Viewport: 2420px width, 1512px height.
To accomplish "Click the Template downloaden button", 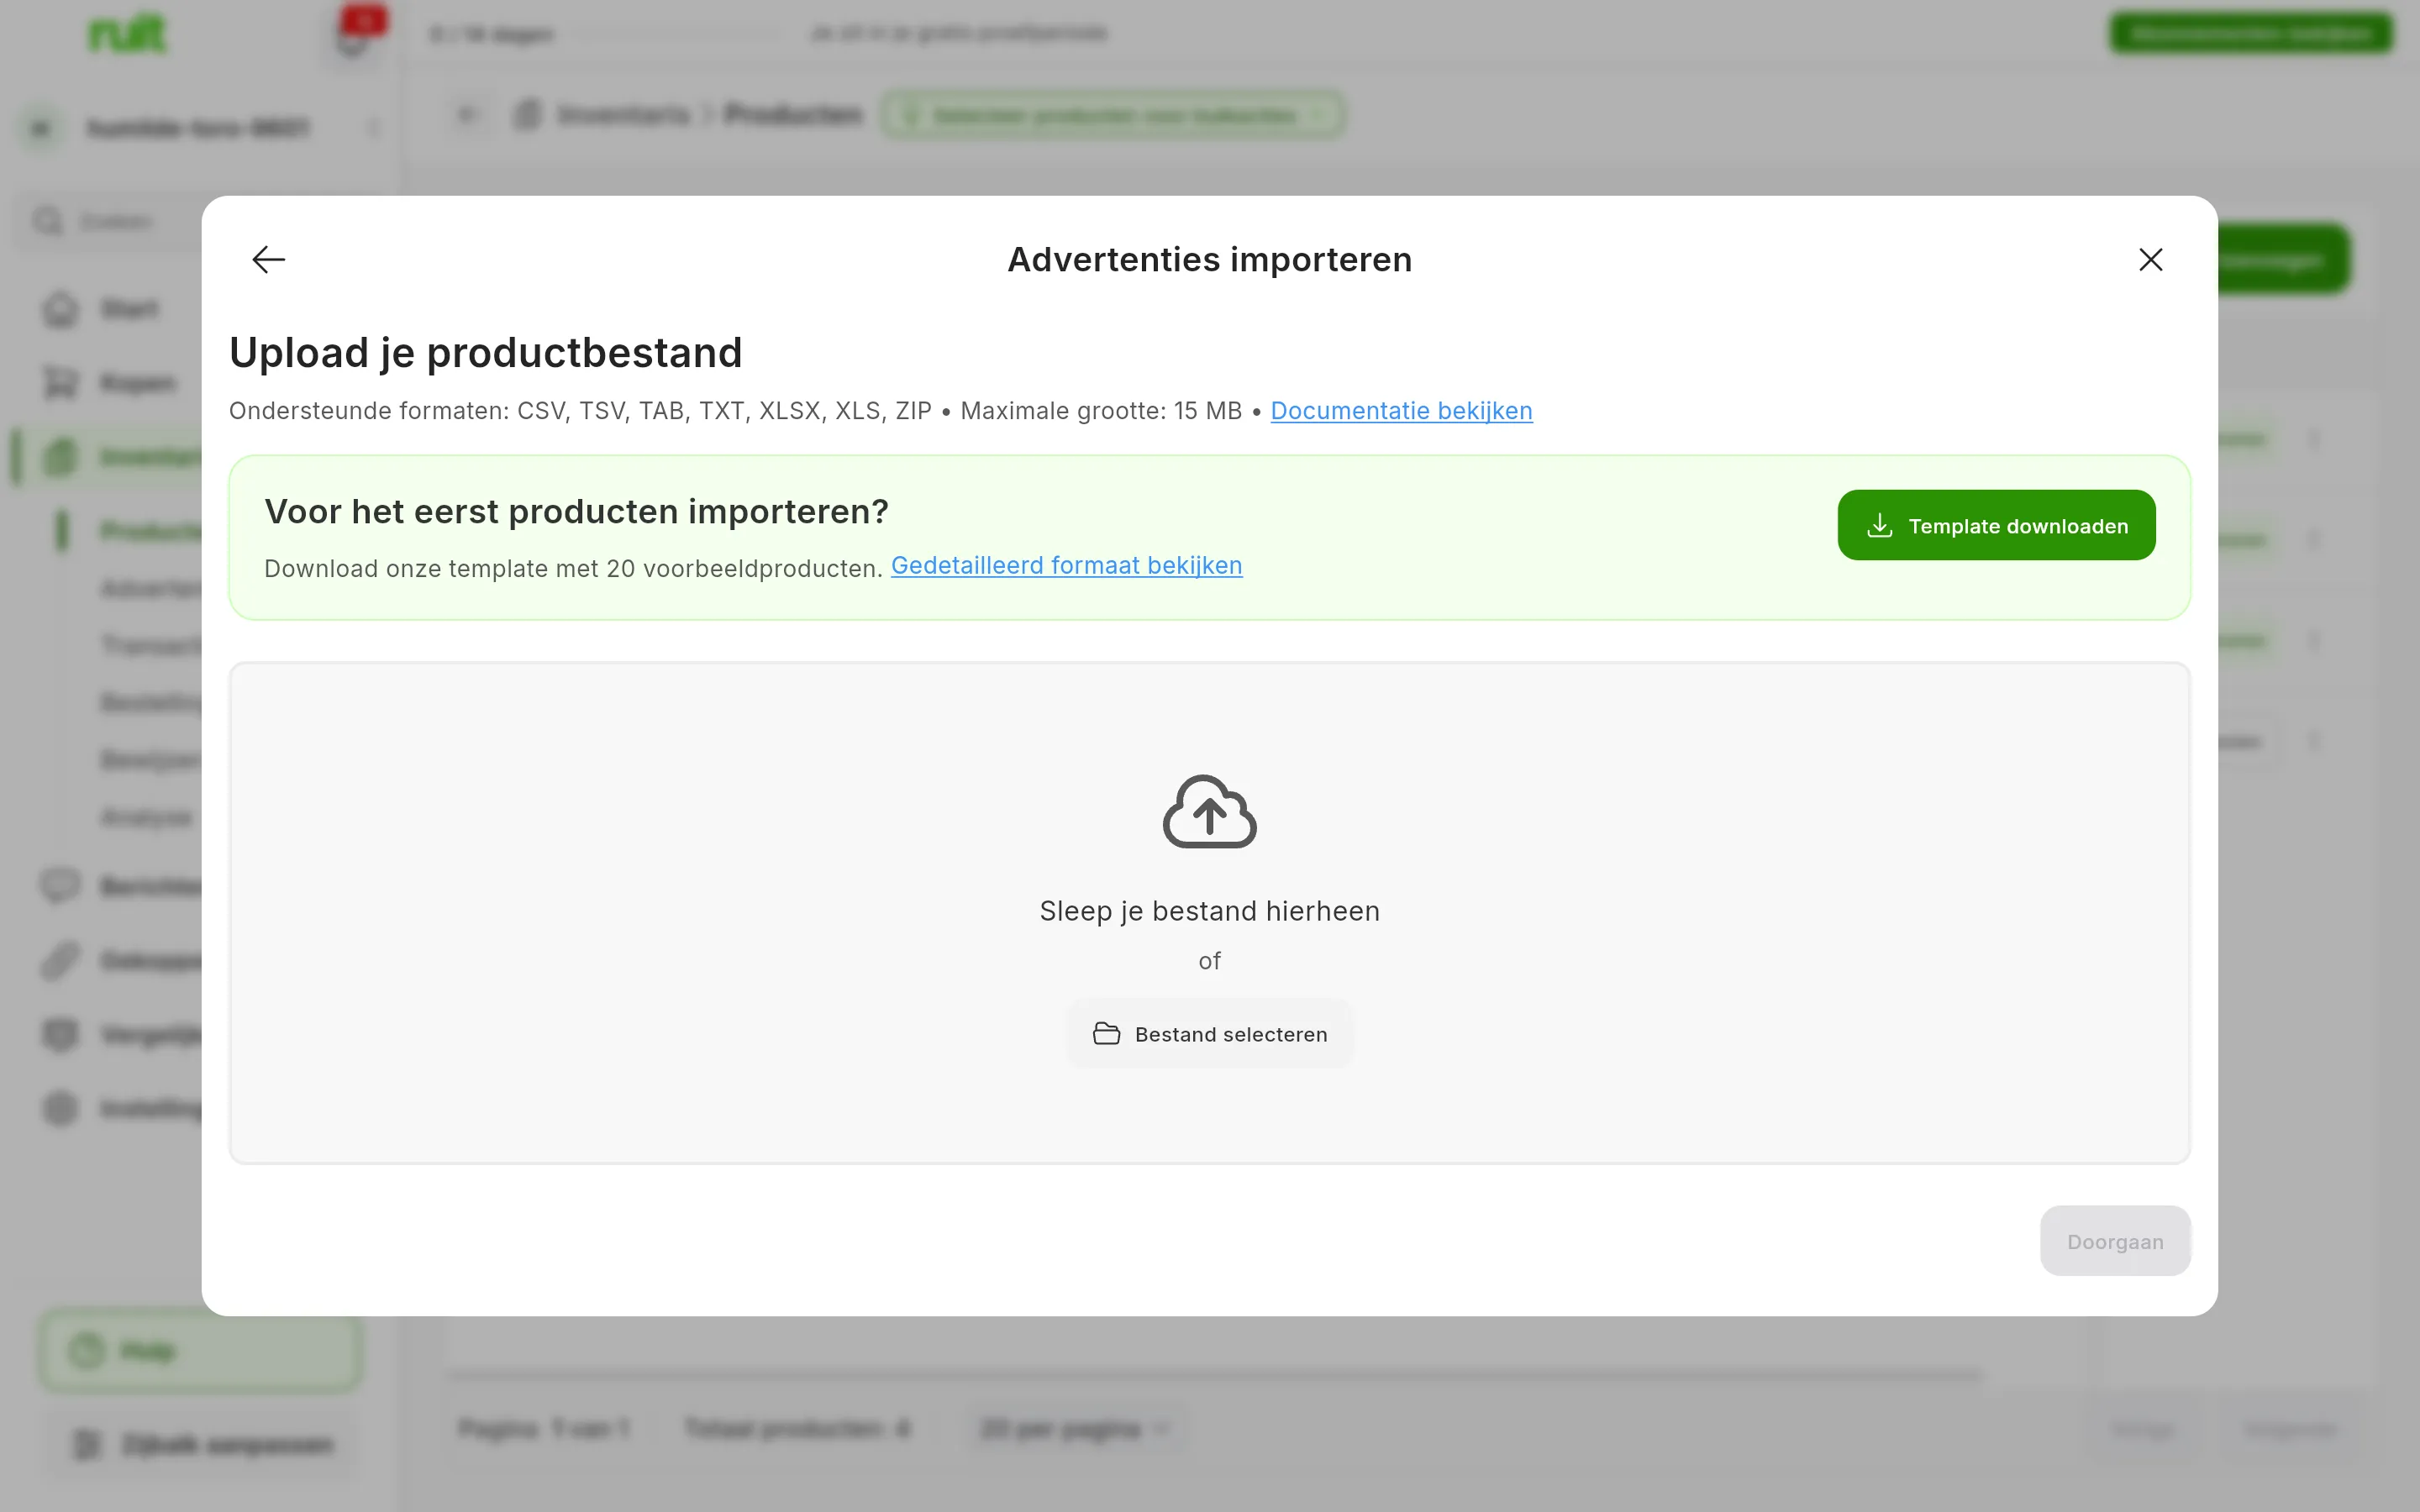I will click(1996, 525).
